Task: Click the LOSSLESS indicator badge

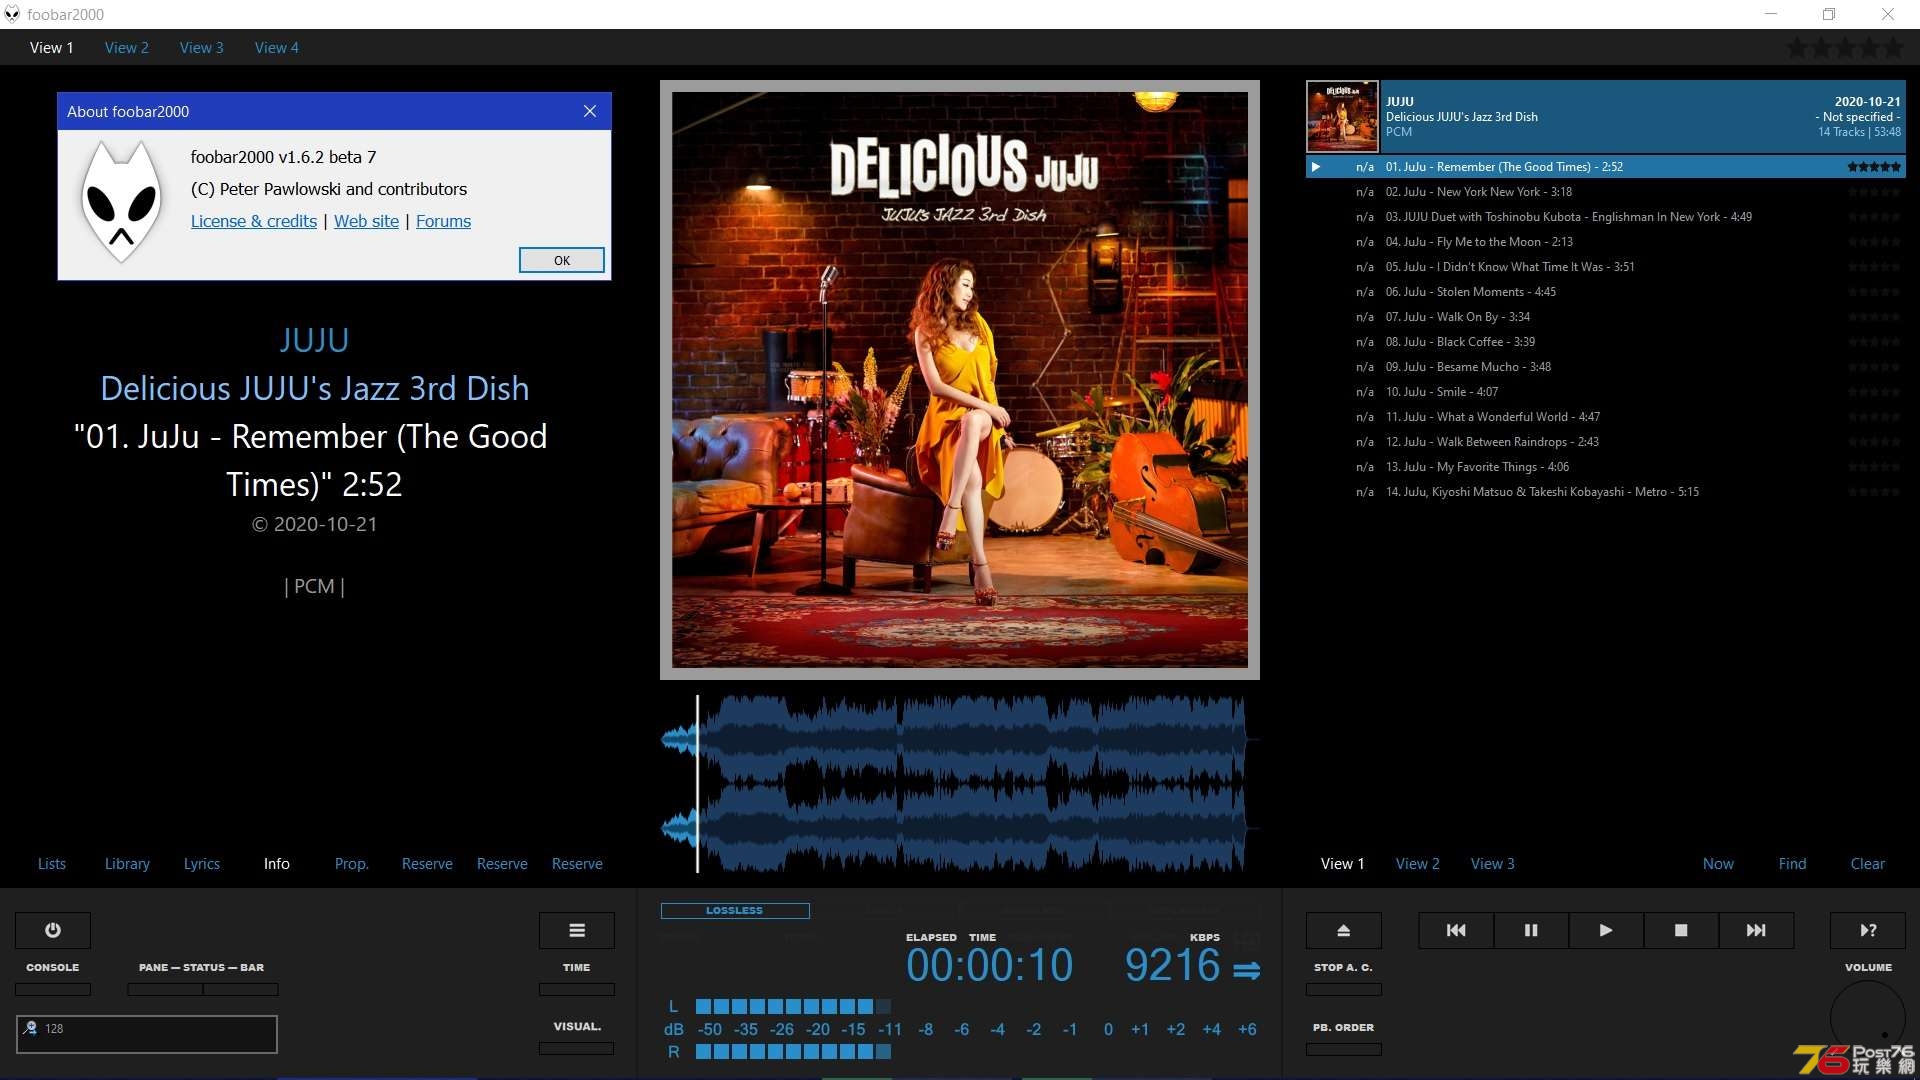Action: pos(735,911)
